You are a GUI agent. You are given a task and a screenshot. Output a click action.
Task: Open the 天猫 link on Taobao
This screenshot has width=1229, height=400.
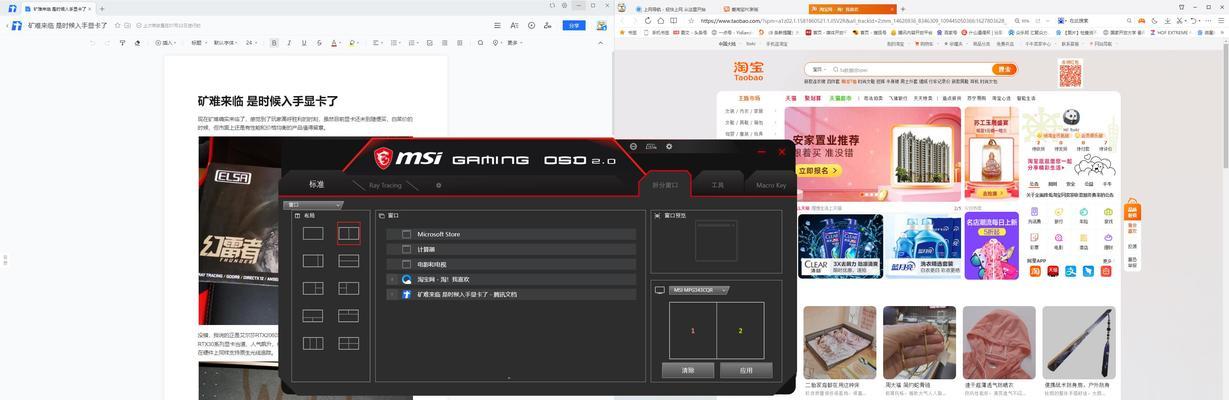click(x=790, y=98)
